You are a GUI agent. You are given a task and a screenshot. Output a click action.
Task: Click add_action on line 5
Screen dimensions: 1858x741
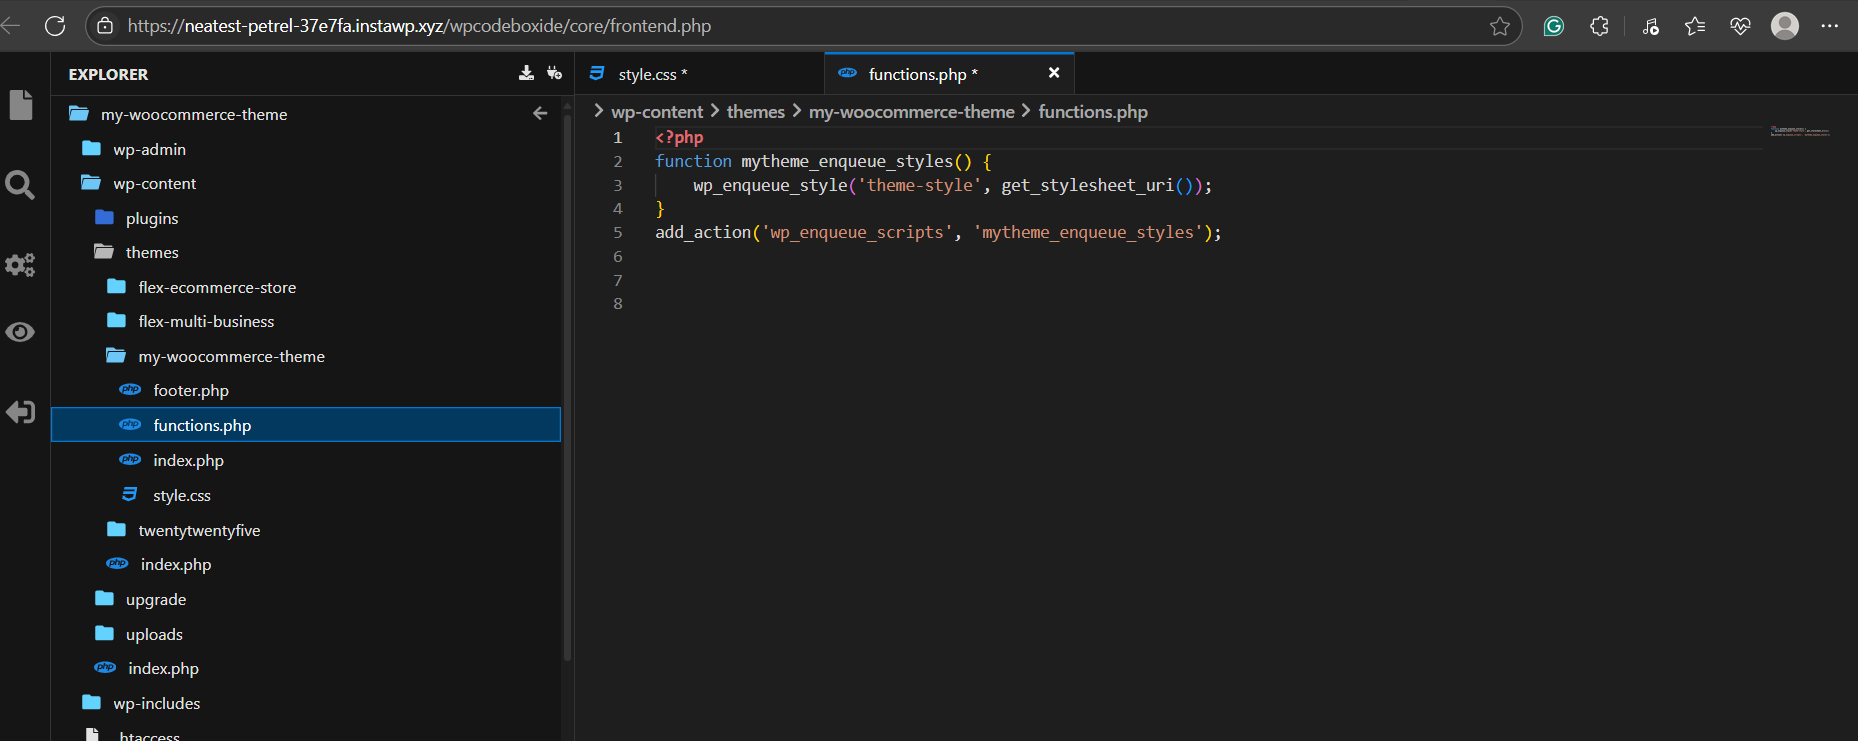click(x=703, y=232)
